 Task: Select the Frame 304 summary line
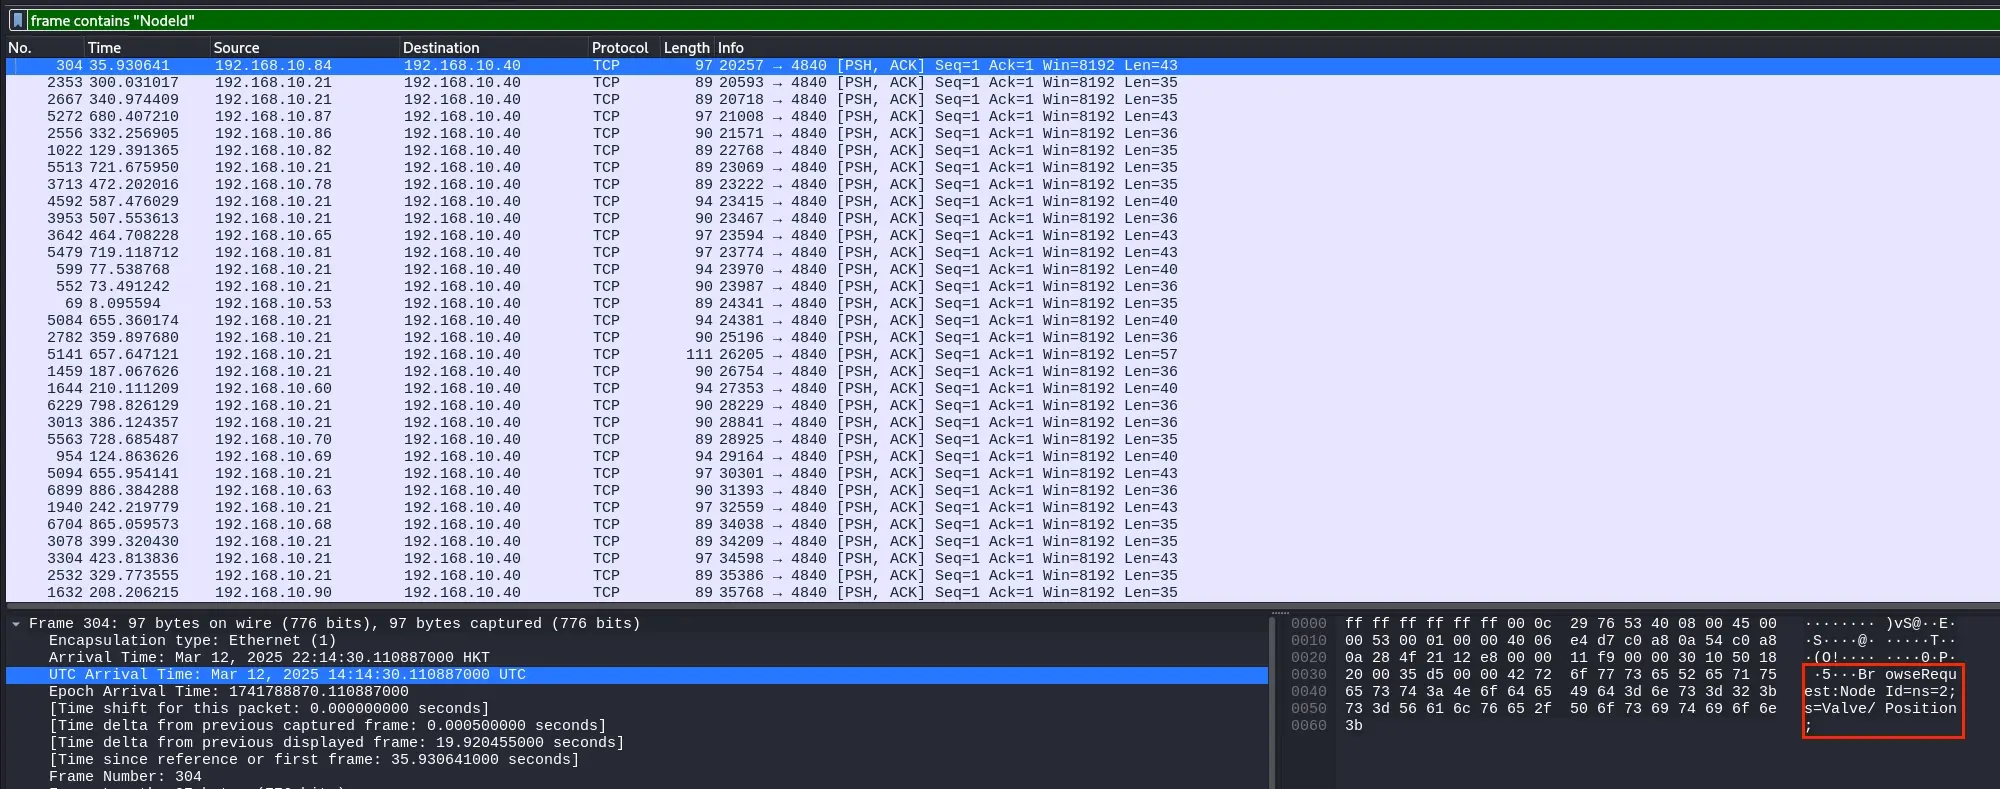pyautogui.click(x=637, y=623)
